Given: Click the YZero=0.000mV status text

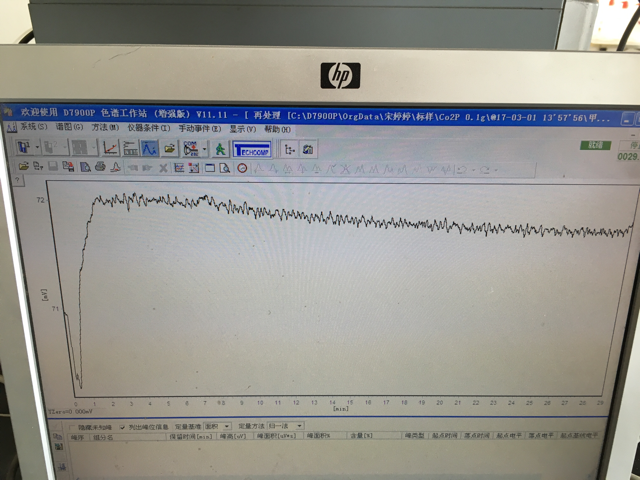Looking at the screenshot, I should click(x=70, y=412).
